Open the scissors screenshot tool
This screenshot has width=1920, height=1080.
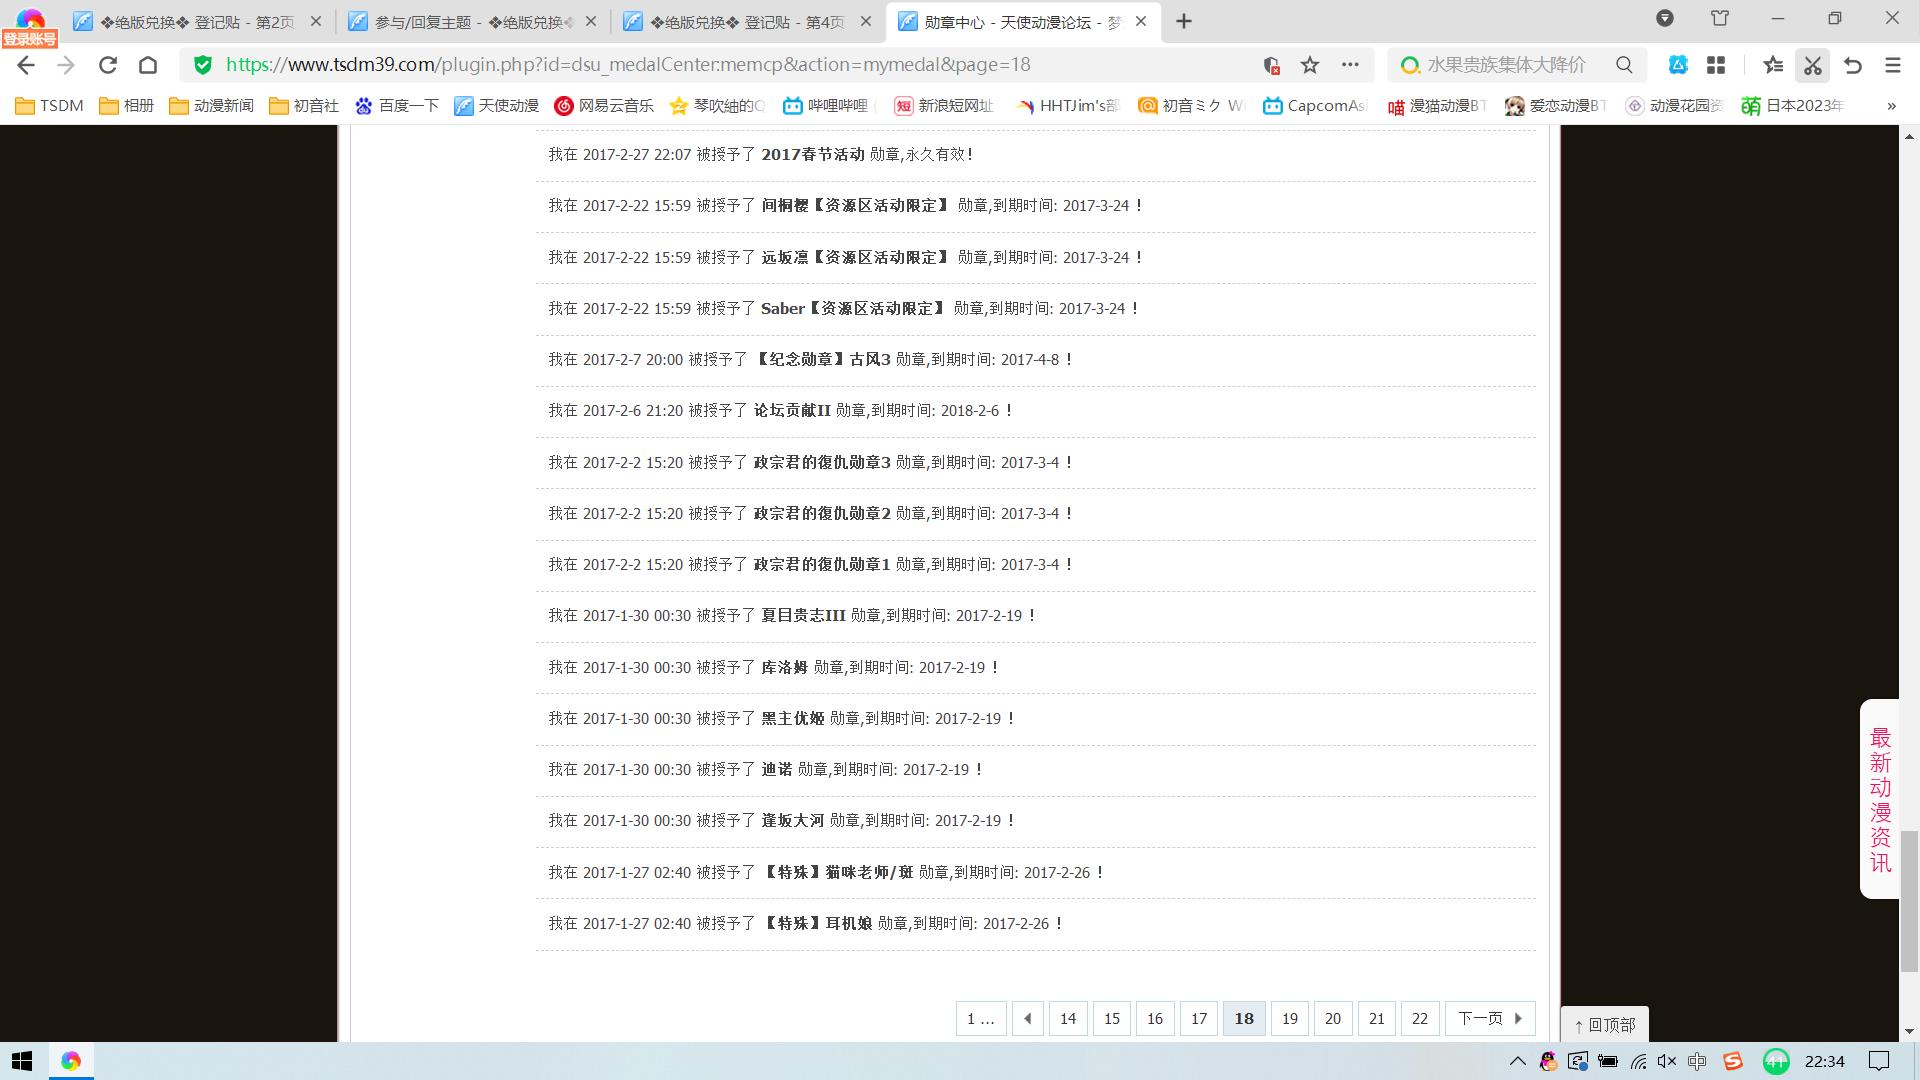click(x=1812, y=65)
